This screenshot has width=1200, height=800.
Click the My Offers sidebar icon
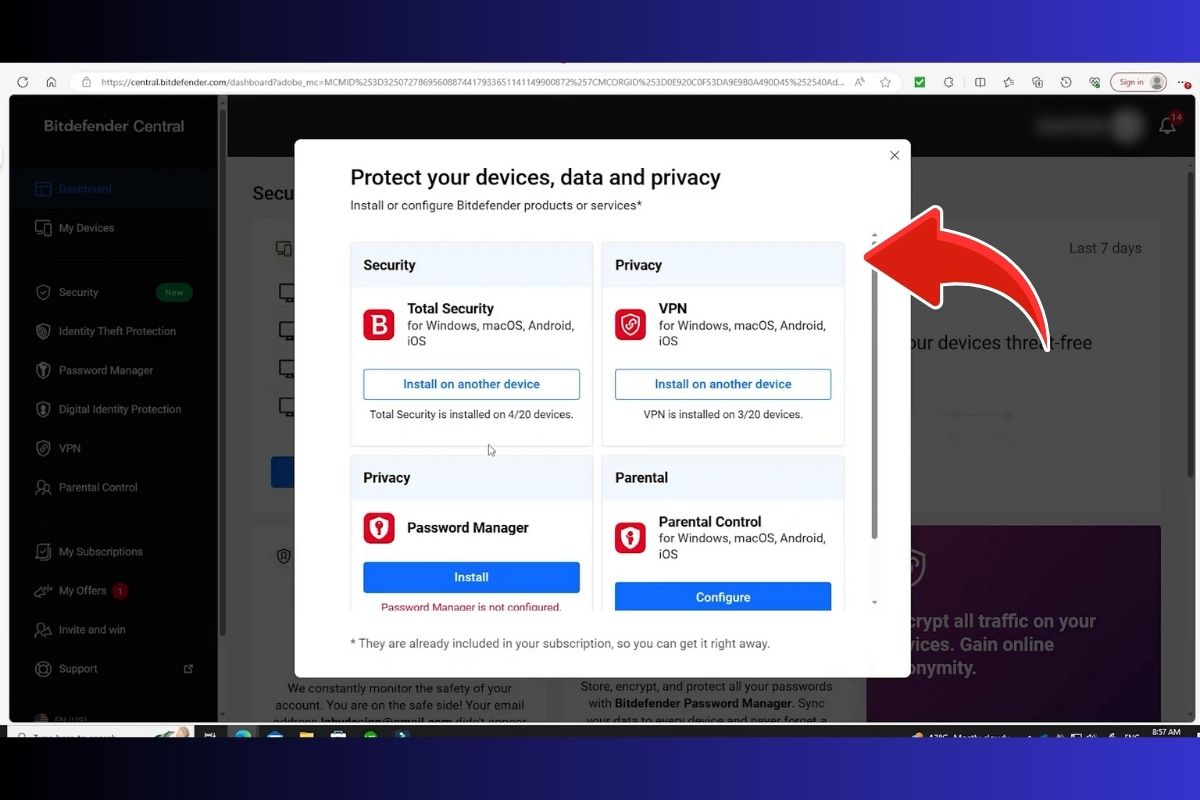coord(43,590)
